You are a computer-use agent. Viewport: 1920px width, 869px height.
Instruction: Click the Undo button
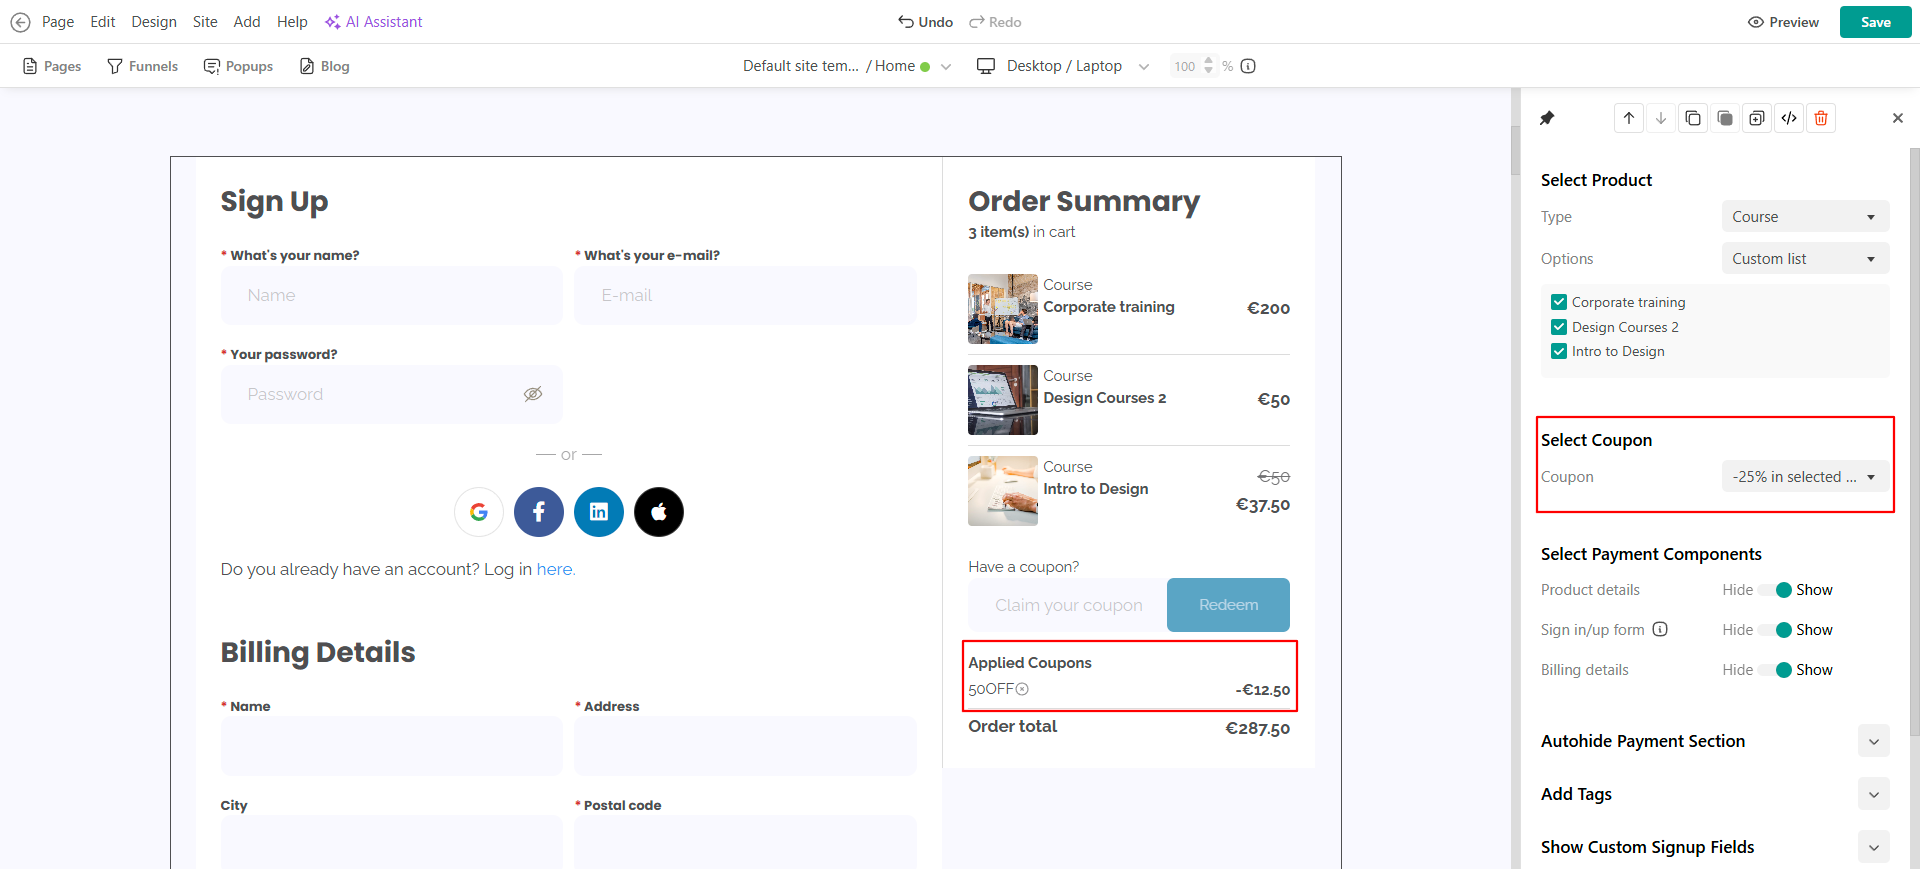pos(925,22)
